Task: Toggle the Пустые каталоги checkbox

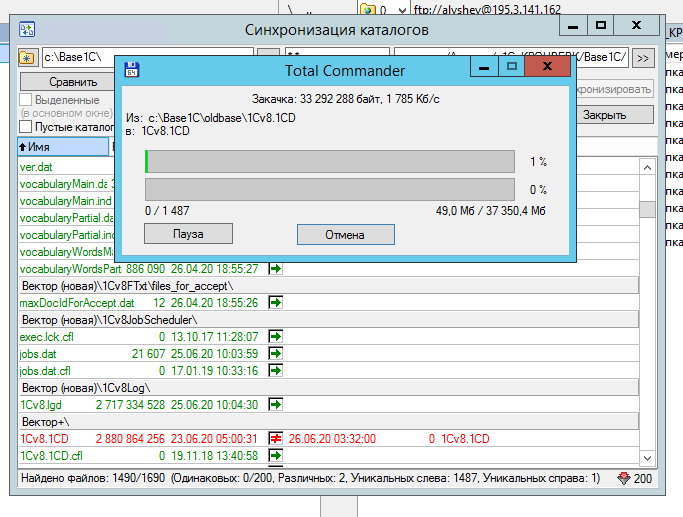Action: coord(26,127)
